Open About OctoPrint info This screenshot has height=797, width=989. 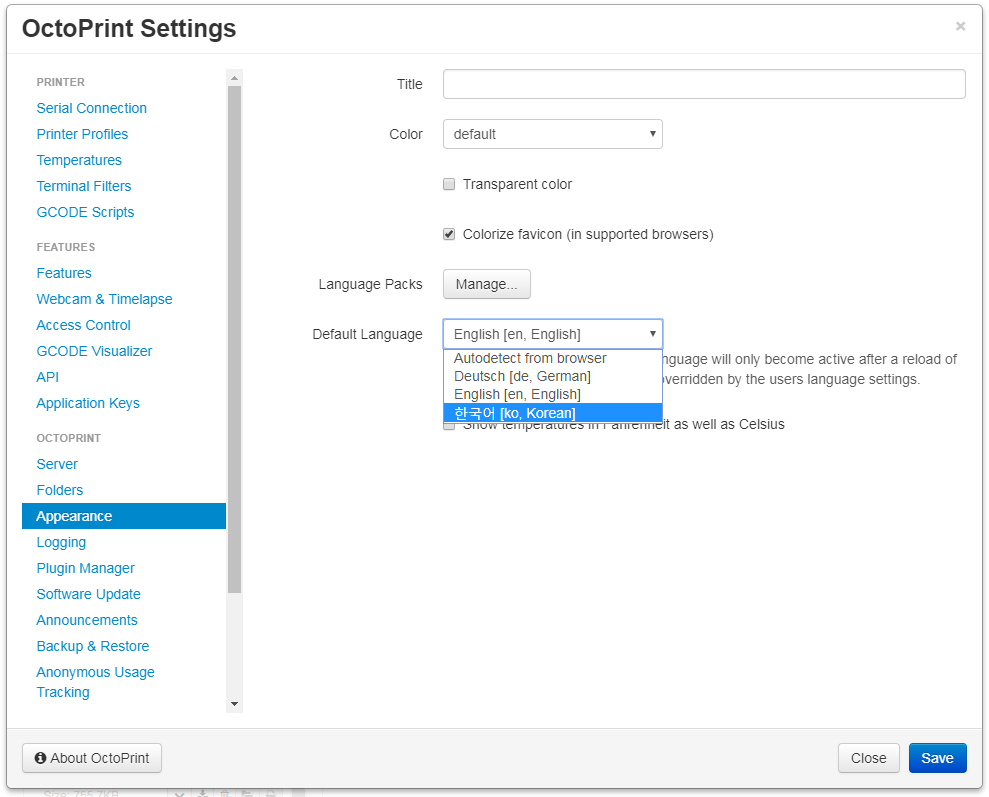[92, 758]
